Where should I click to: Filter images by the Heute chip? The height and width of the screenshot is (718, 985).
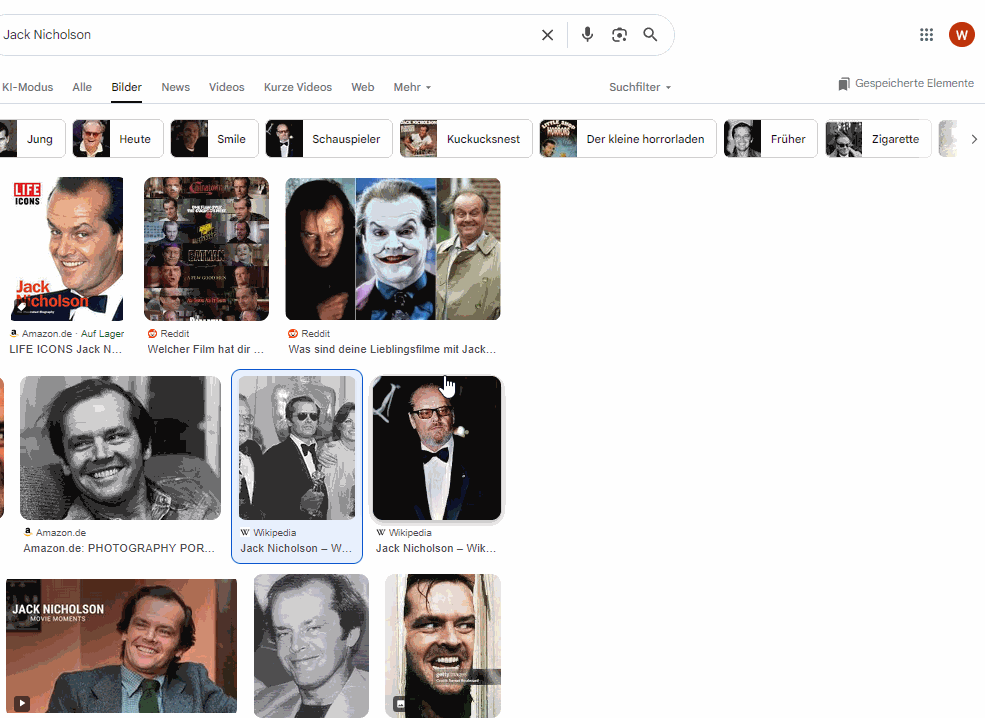pos(117,139)
